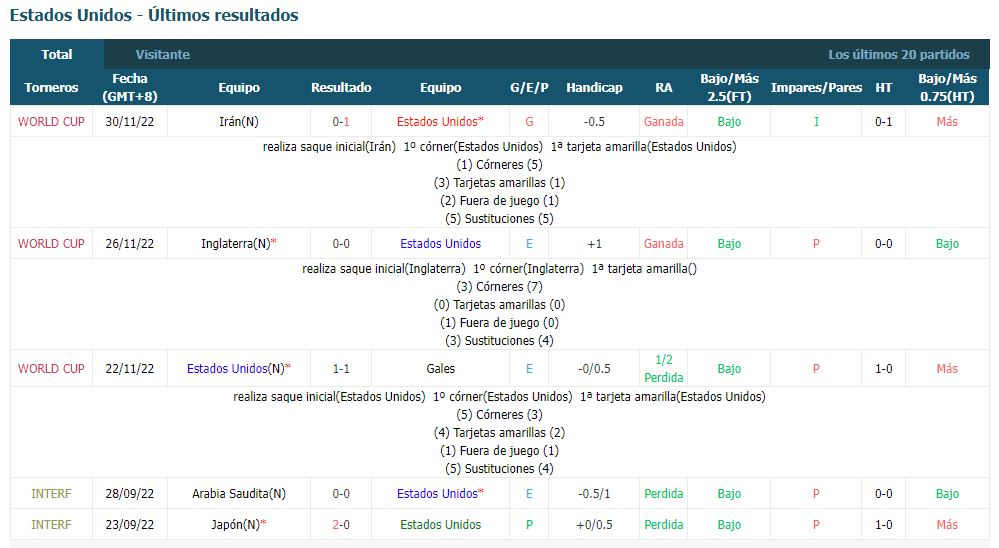Select INTERF label in 23/09/22 row
Image resolution: width=999 pixels, height=548 pixels.
point(51,524)
